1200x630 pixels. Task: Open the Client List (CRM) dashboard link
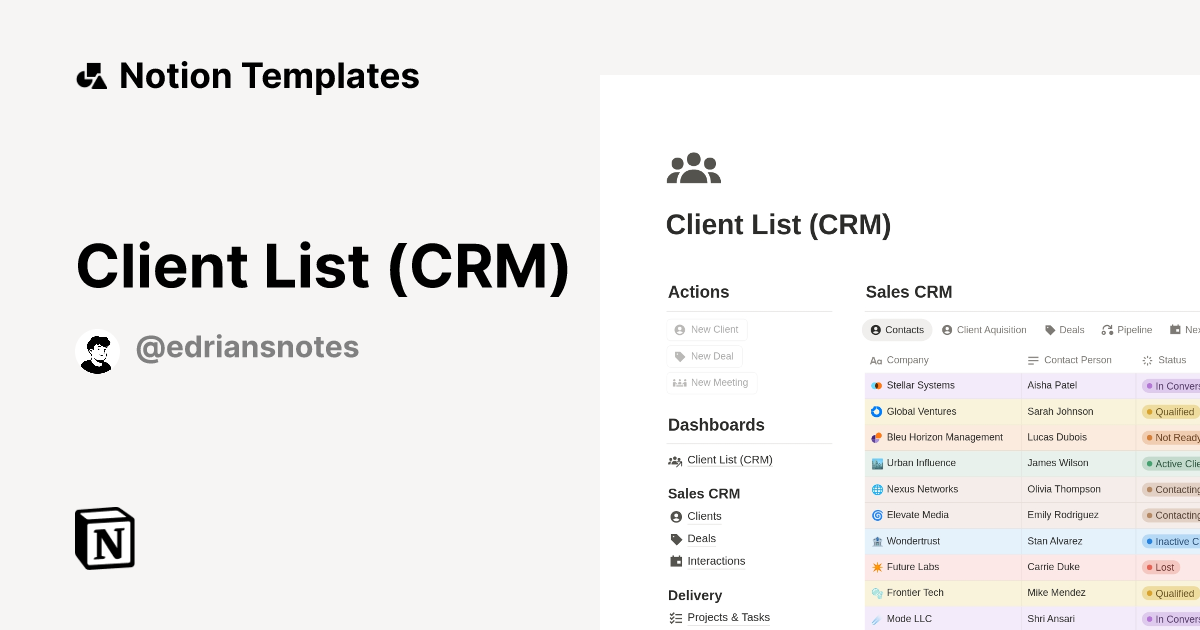click(730, 460)
